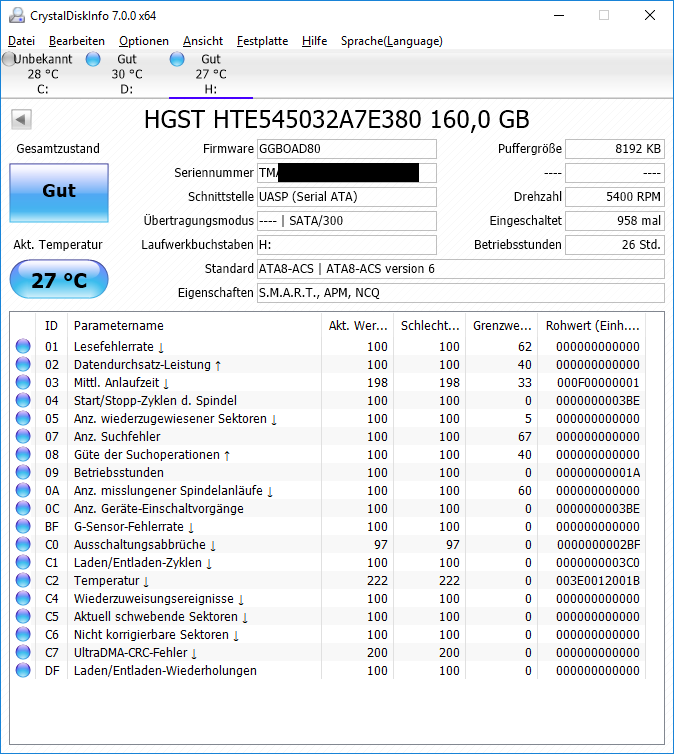
Task: Select the Lesefehlerrate parameter name
Action: (119, 347)
